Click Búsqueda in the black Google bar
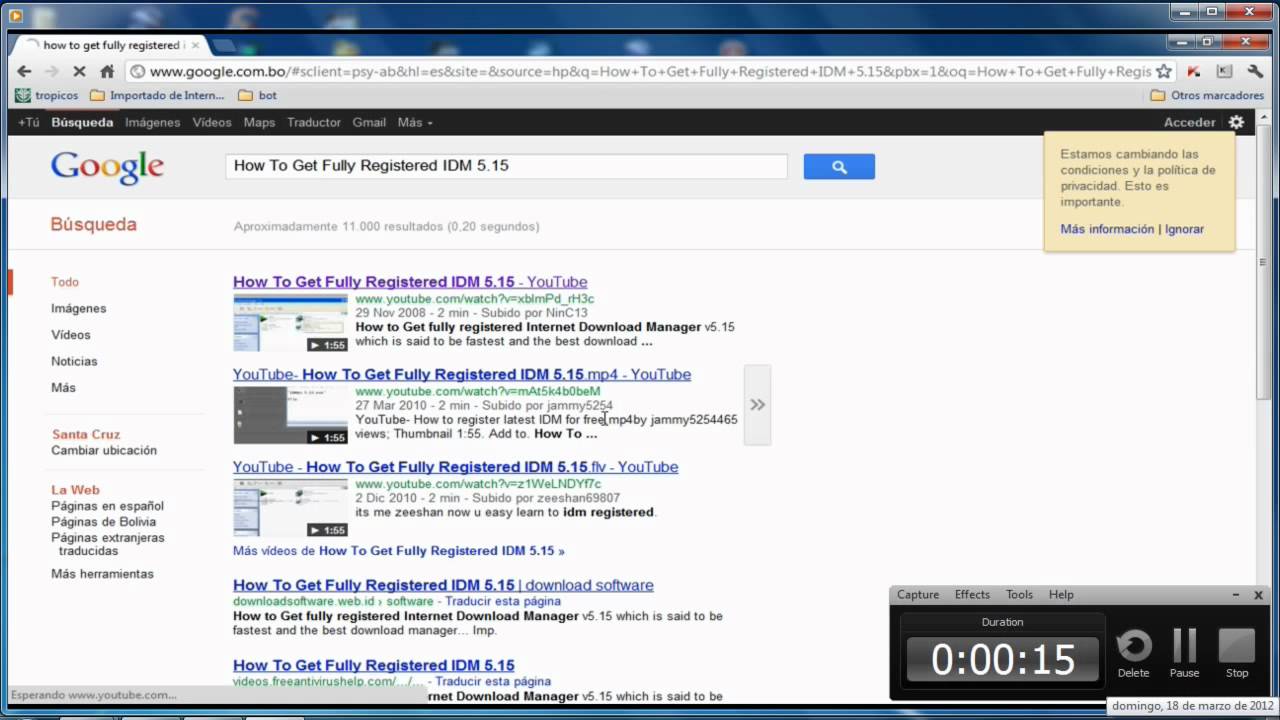 tap(82, 122)
